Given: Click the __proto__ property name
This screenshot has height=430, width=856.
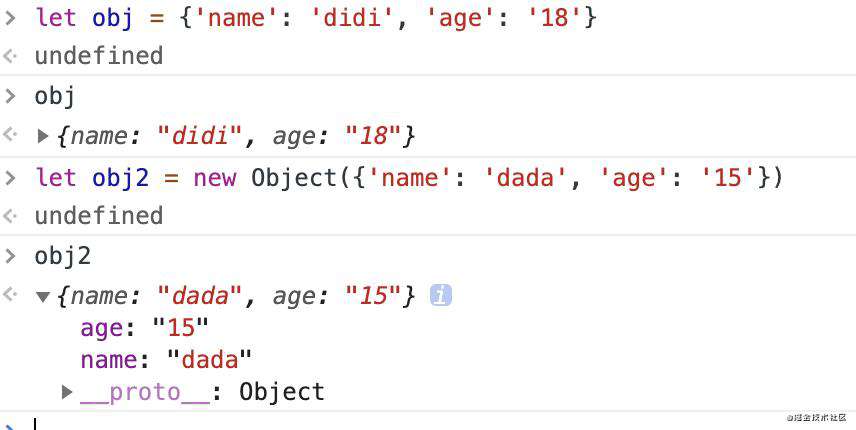Looking at the screenshot, I should (x=145, y=392).
